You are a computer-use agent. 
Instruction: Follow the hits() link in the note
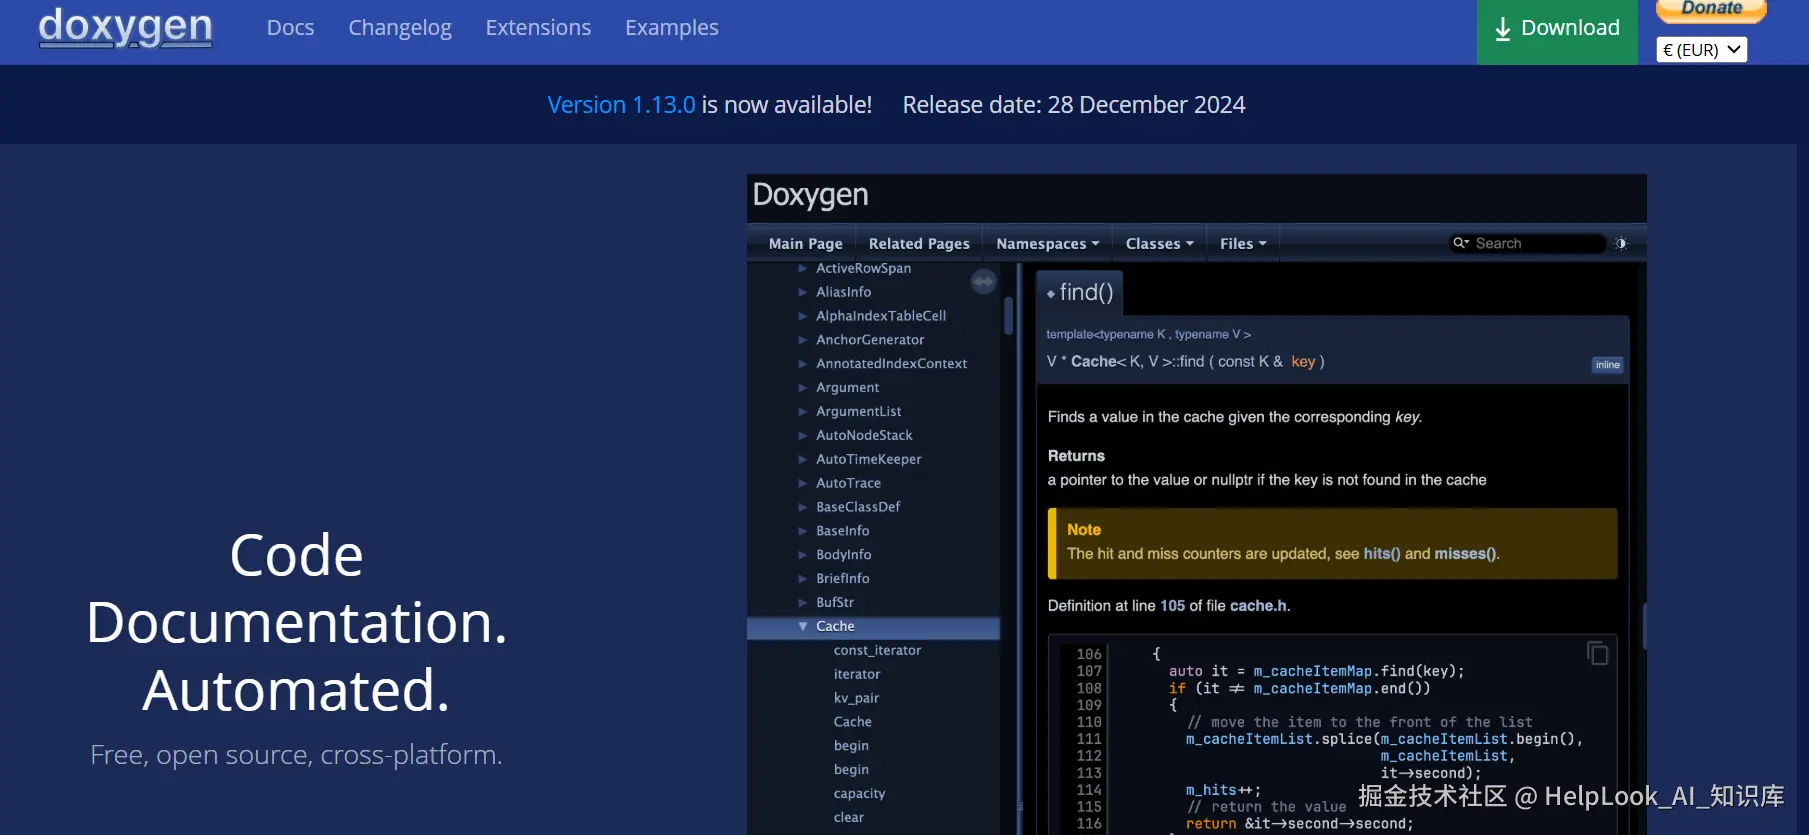(1381, 554)
